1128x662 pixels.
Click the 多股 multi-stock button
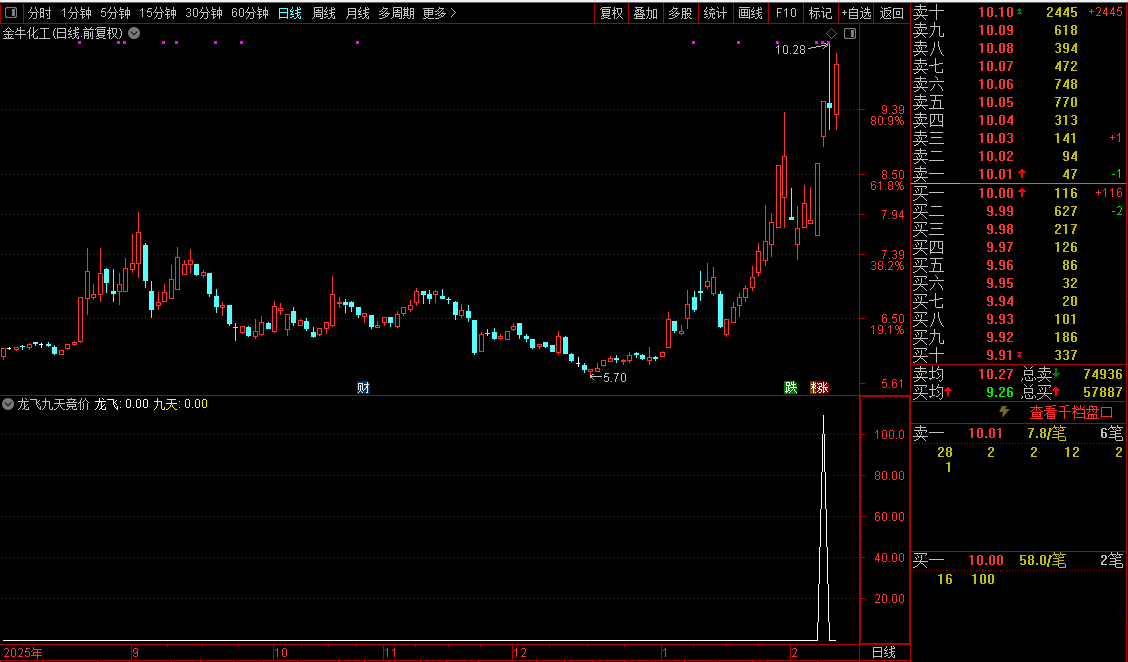[x=680, y=13]
